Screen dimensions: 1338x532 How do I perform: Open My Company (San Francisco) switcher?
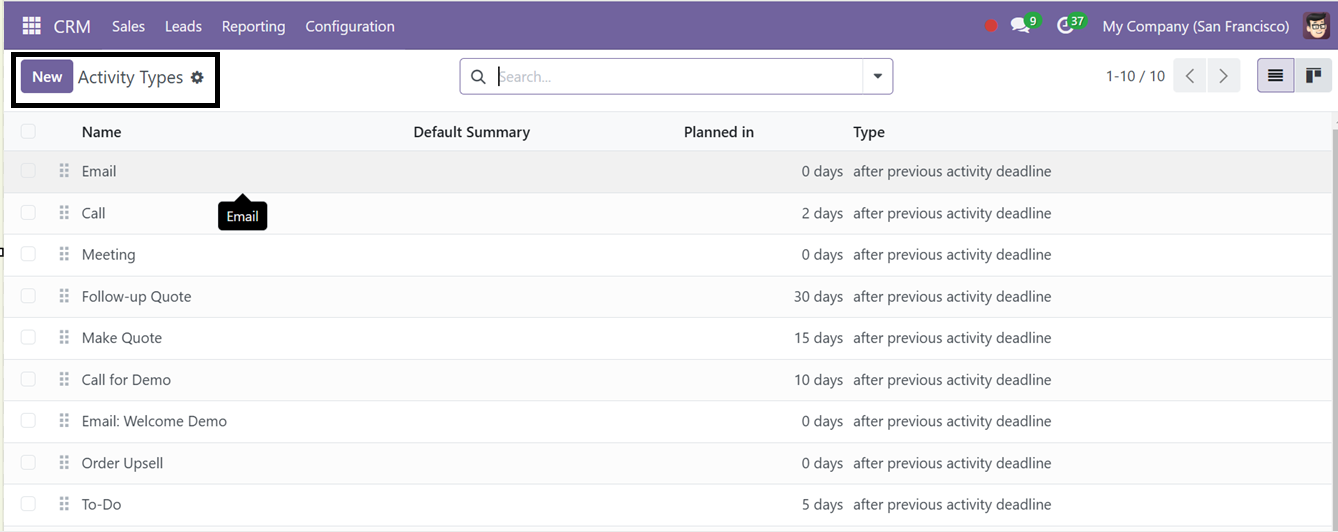(1196, 26)
